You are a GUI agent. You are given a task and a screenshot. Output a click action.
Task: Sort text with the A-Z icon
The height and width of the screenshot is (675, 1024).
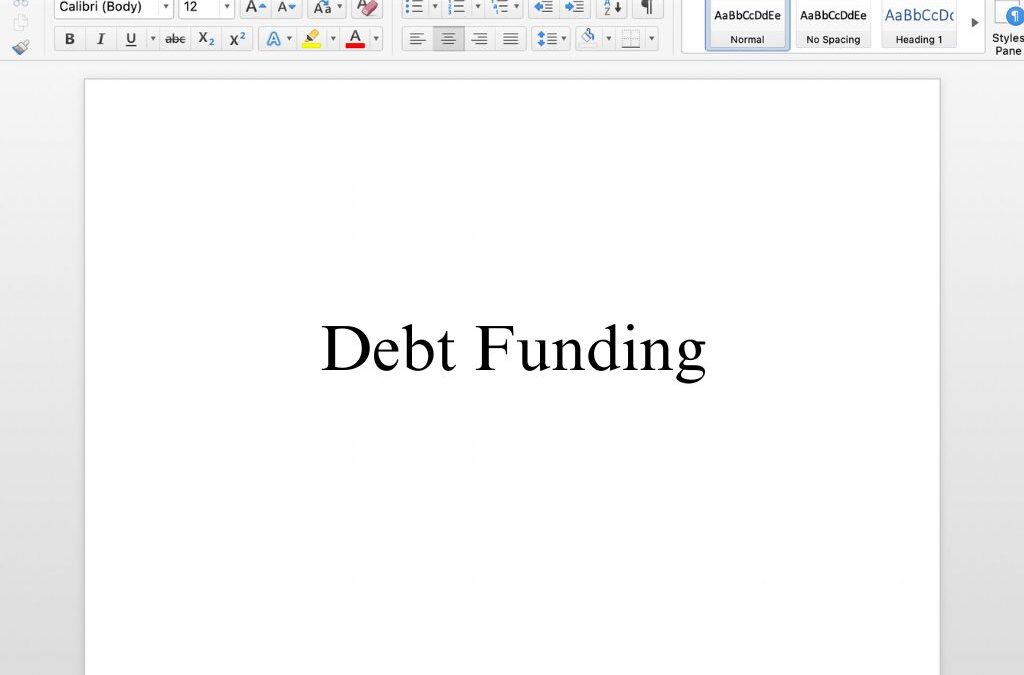612,8
